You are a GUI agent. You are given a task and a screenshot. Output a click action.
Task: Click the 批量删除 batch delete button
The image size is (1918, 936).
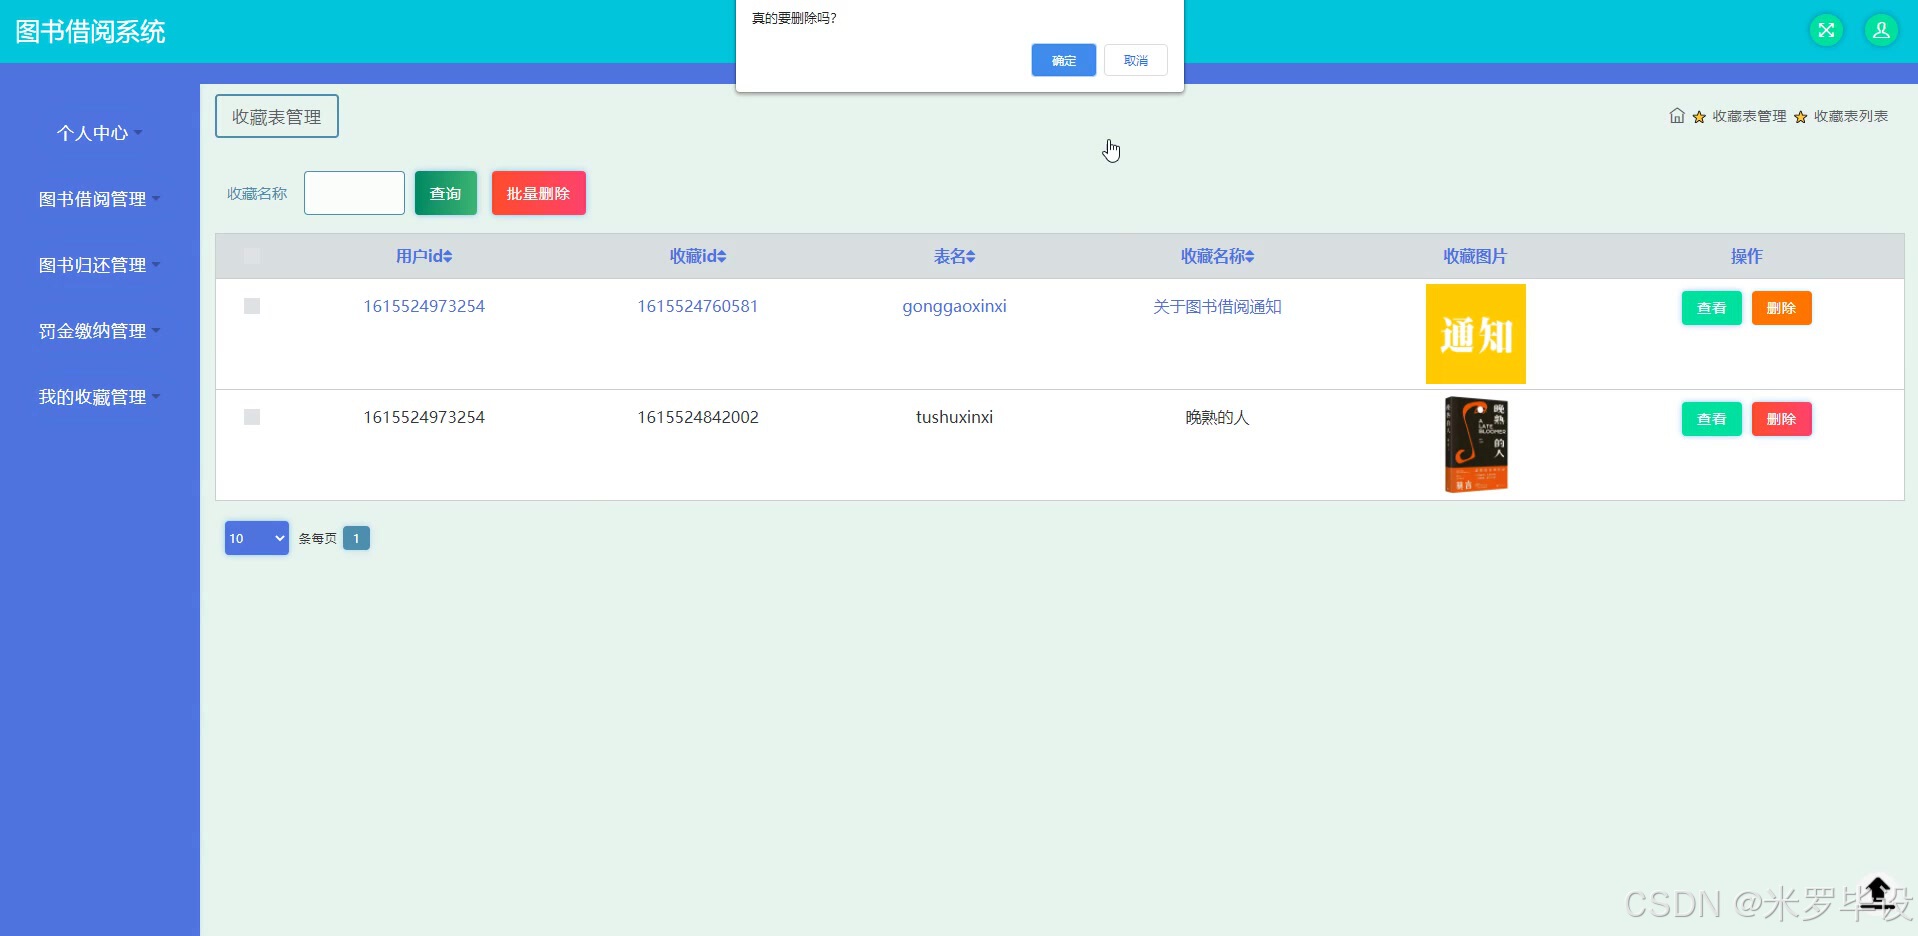(538, 193)
